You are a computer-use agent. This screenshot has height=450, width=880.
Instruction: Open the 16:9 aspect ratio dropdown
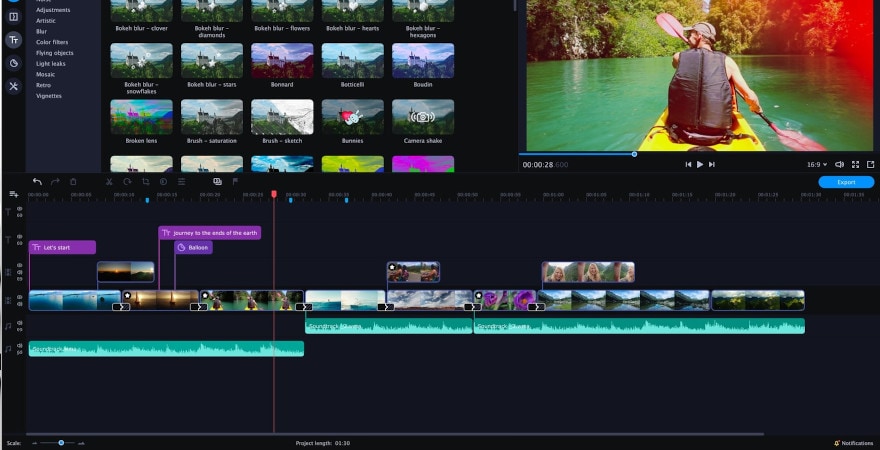pyautogui.click(x=816, y=164)
